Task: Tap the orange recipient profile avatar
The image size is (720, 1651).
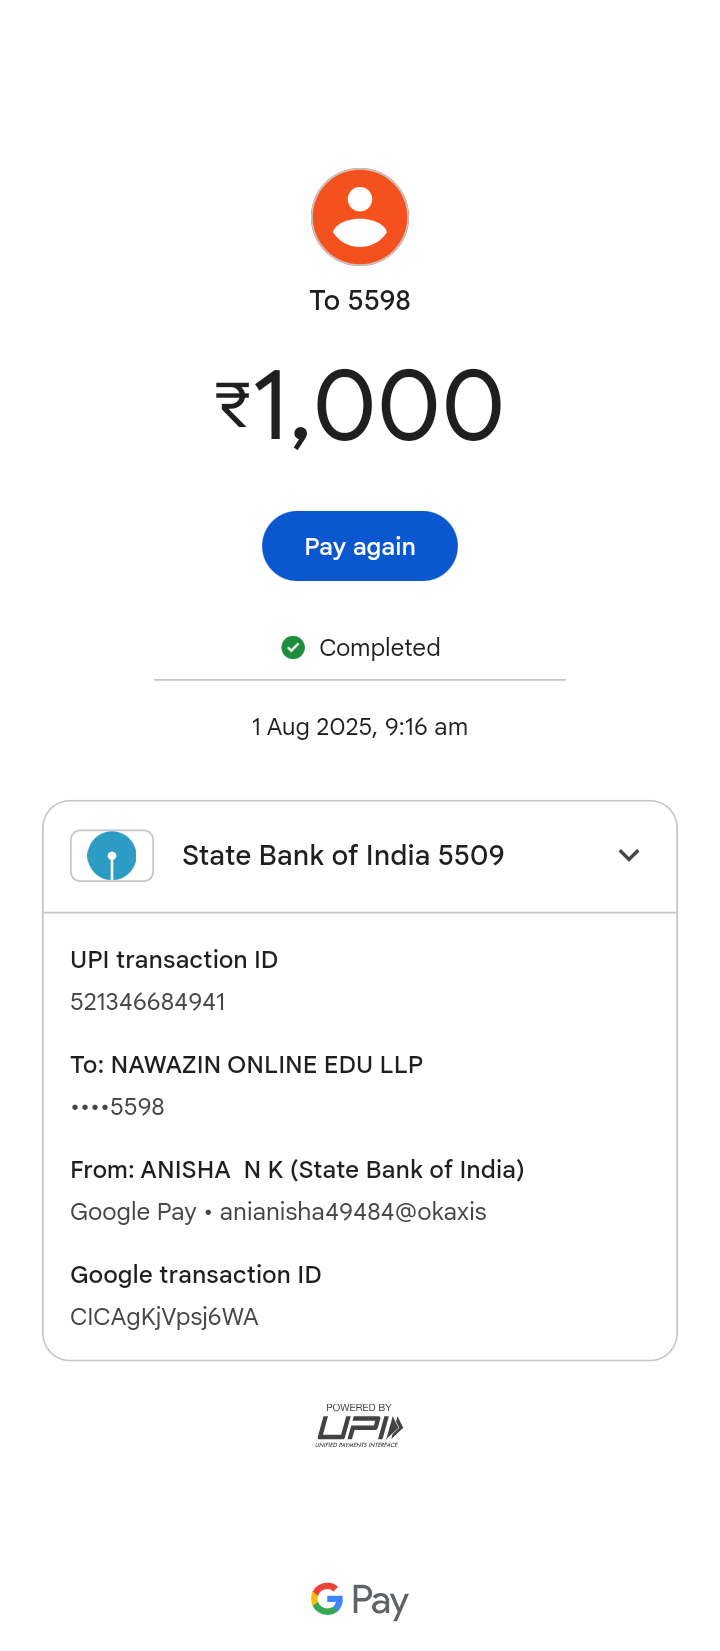Action: click(360, 217)
